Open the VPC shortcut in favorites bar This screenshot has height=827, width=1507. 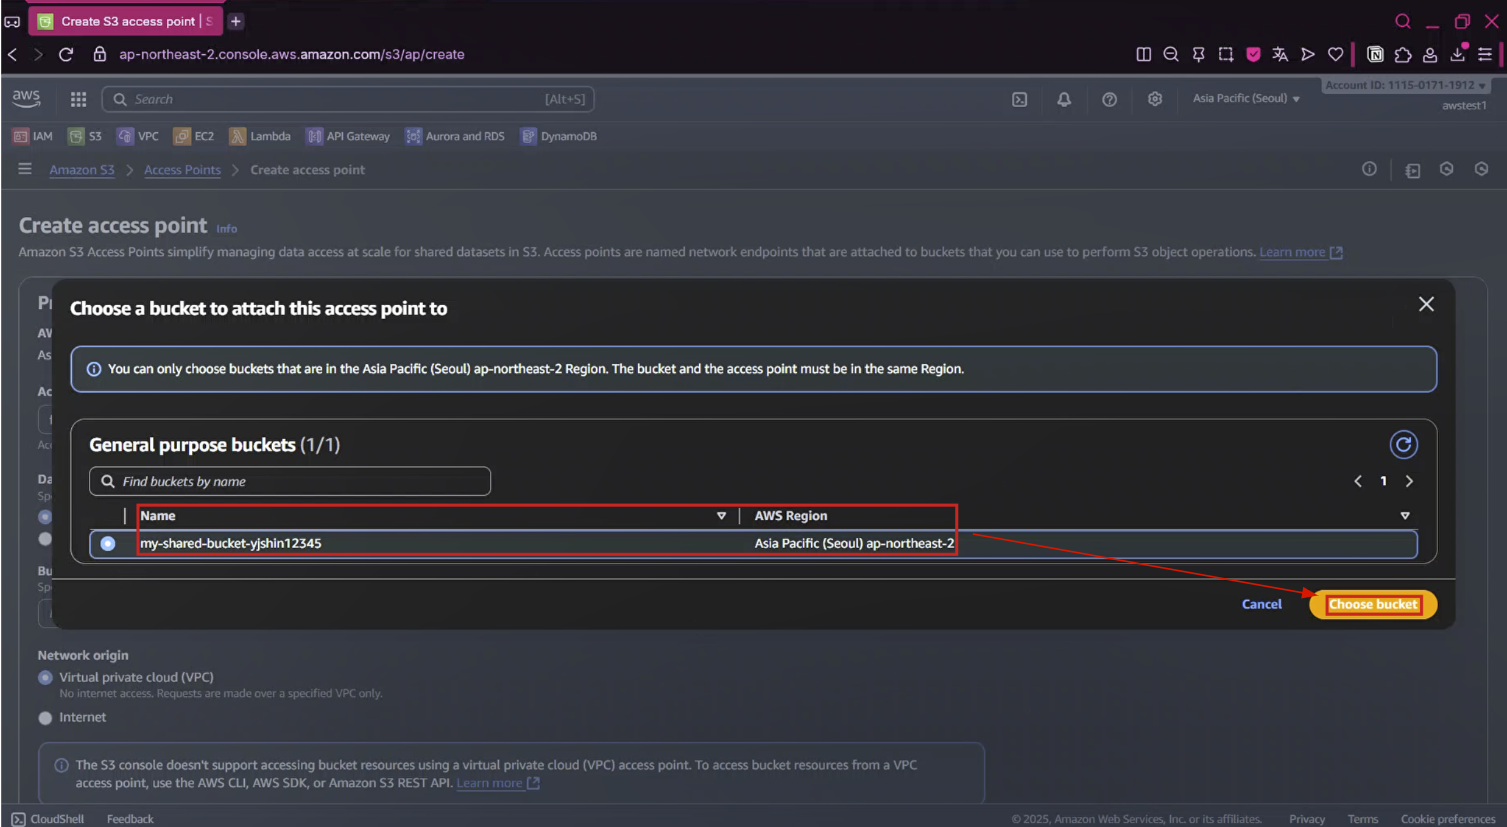coord(138,136)
